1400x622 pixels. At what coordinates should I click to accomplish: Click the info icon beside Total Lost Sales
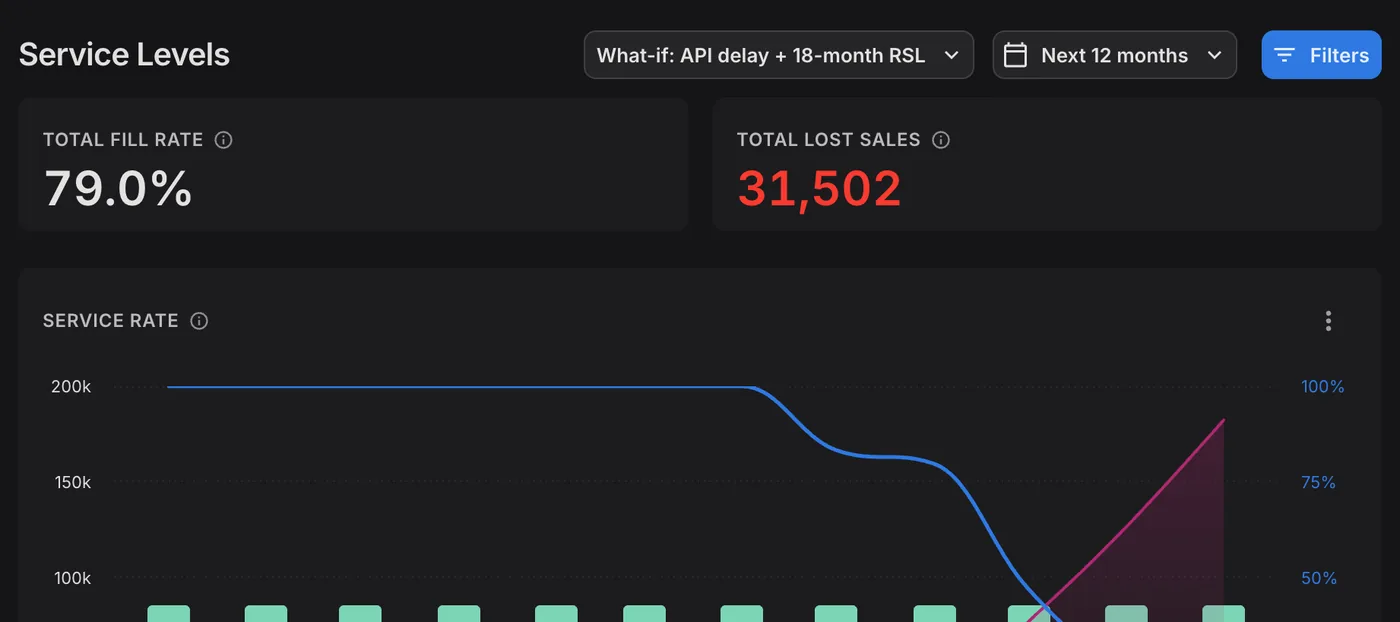(x=941, y=140)
